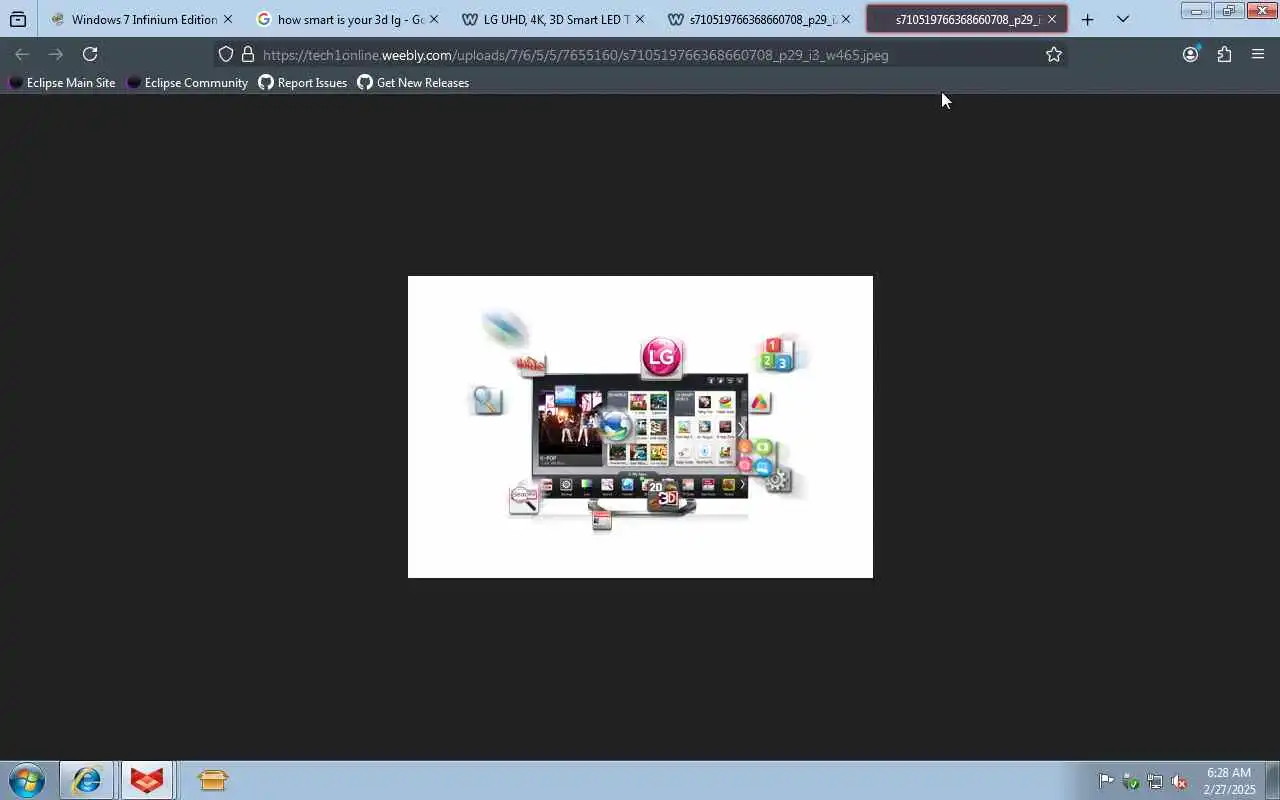Viewport: 1280px width, 800px height.
Task: Open the extensions puzzle icon
Action: coord(1224,54)
